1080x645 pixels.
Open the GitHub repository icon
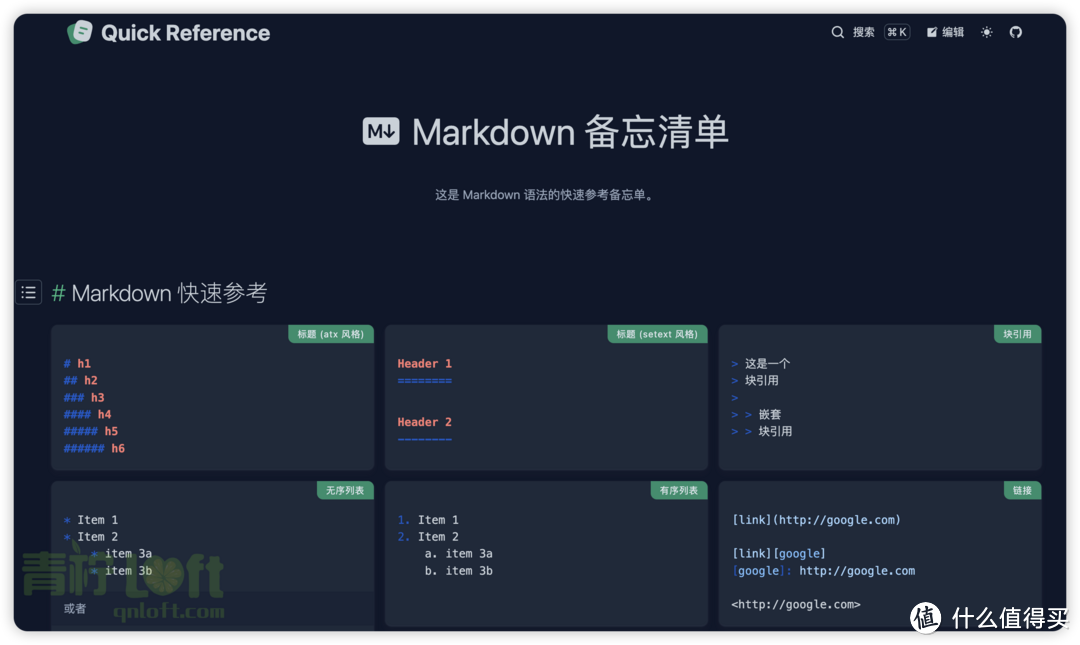click(1016, 32)
